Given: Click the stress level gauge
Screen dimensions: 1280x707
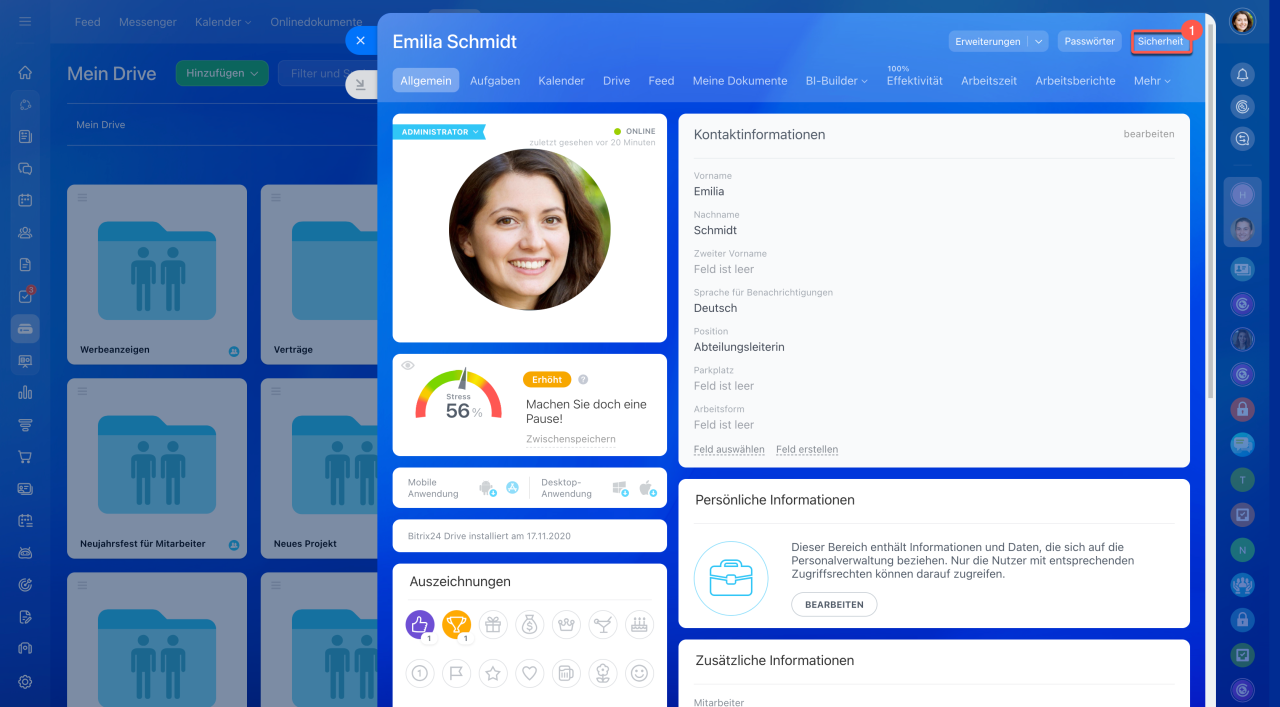Looking at the screenshot, I should (459, 394).
